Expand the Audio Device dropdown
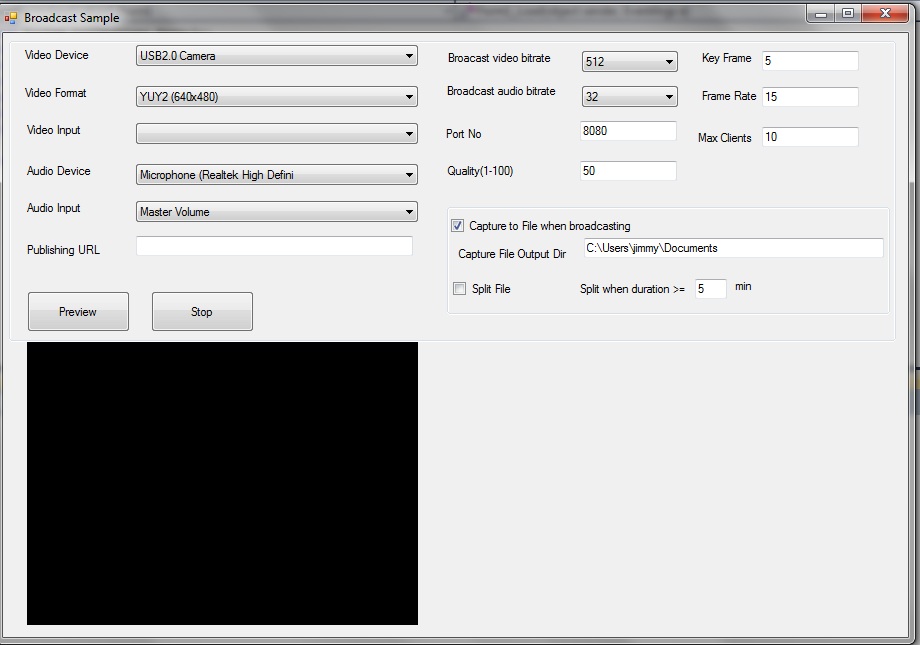The height and width of the screenshot is (645, 920). [276, 175]
